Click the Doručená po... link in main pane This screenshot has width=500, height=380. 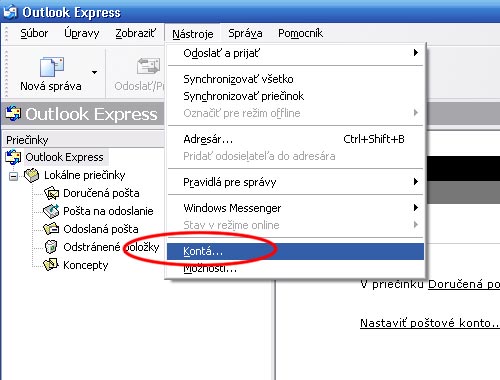click(x=464, y=284)
